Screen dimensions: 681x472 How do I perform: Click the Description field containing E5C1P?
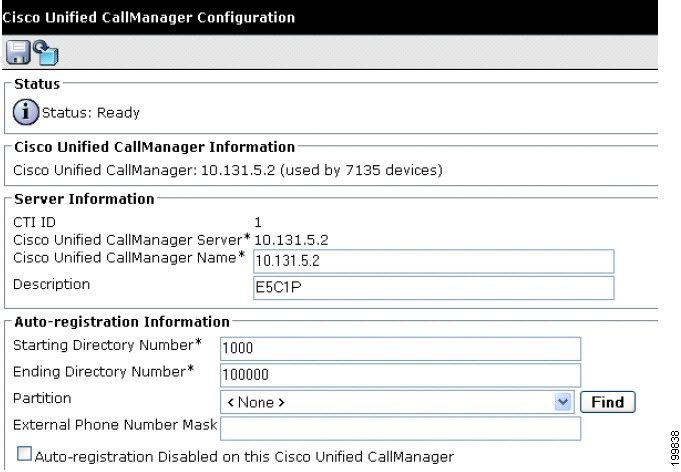433,288
